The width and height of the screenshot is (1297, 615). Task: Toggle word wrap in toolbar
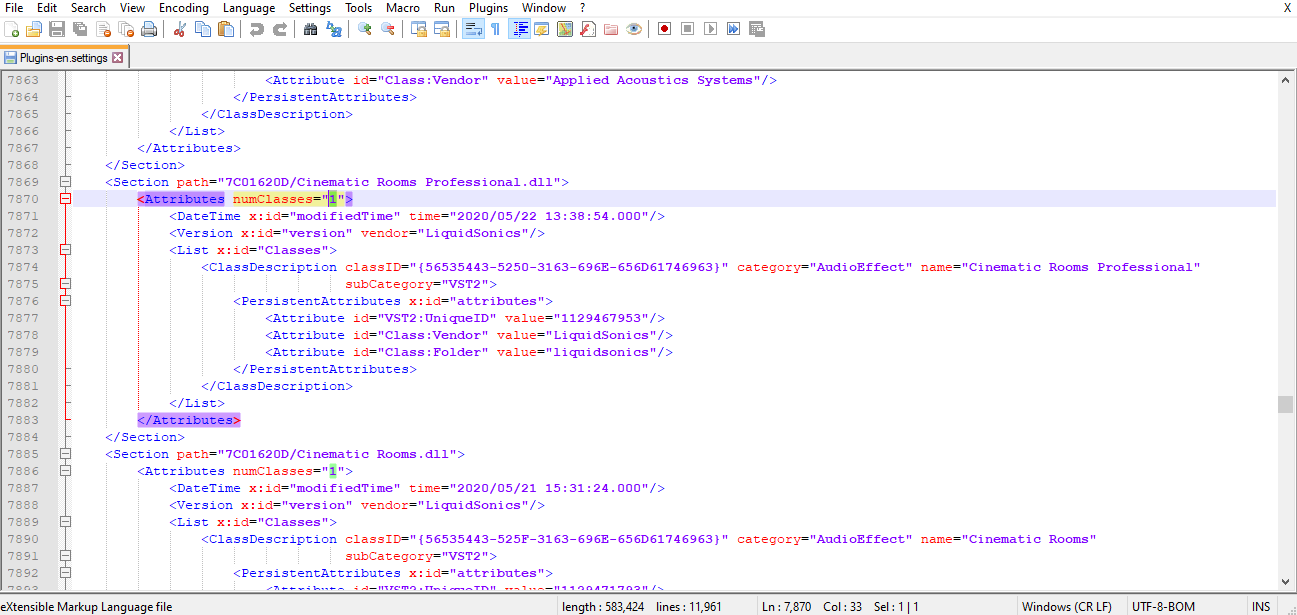click(473, 29)
